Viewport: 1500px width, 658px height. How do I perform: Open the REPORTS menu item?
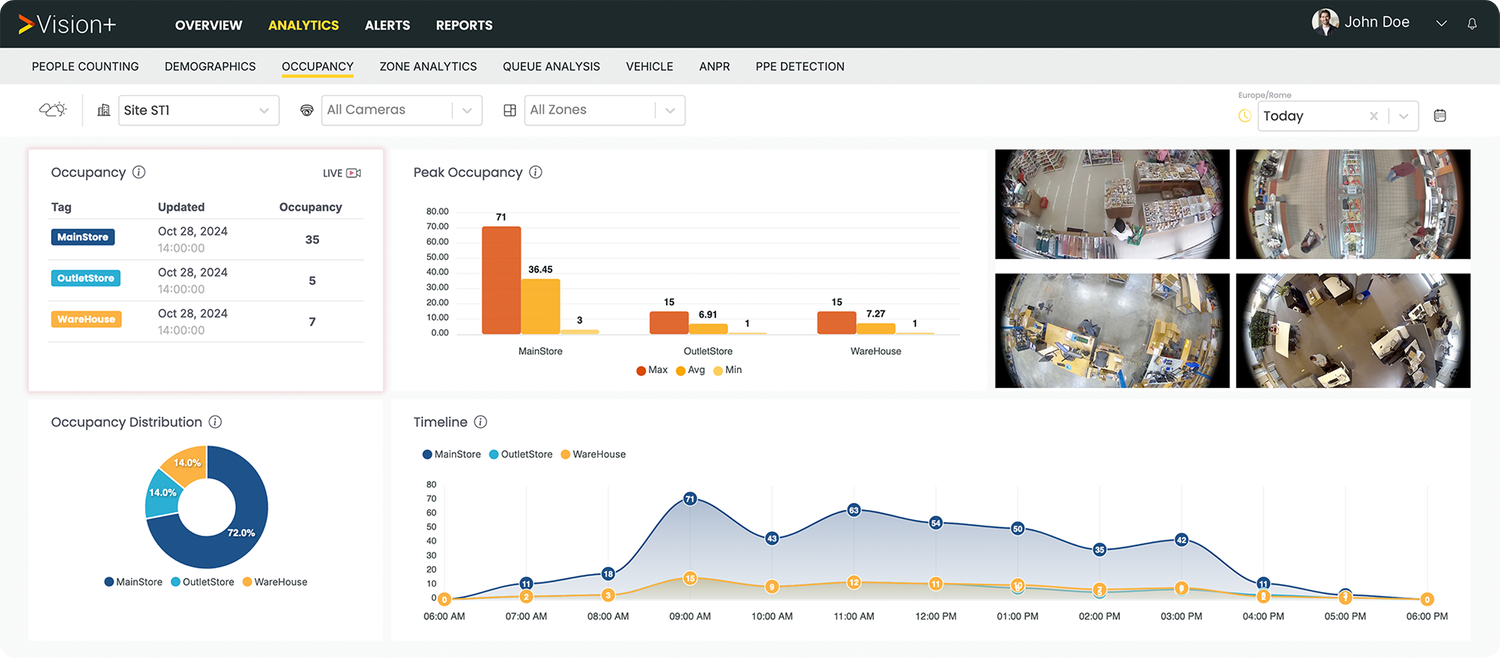click(464, 25)
